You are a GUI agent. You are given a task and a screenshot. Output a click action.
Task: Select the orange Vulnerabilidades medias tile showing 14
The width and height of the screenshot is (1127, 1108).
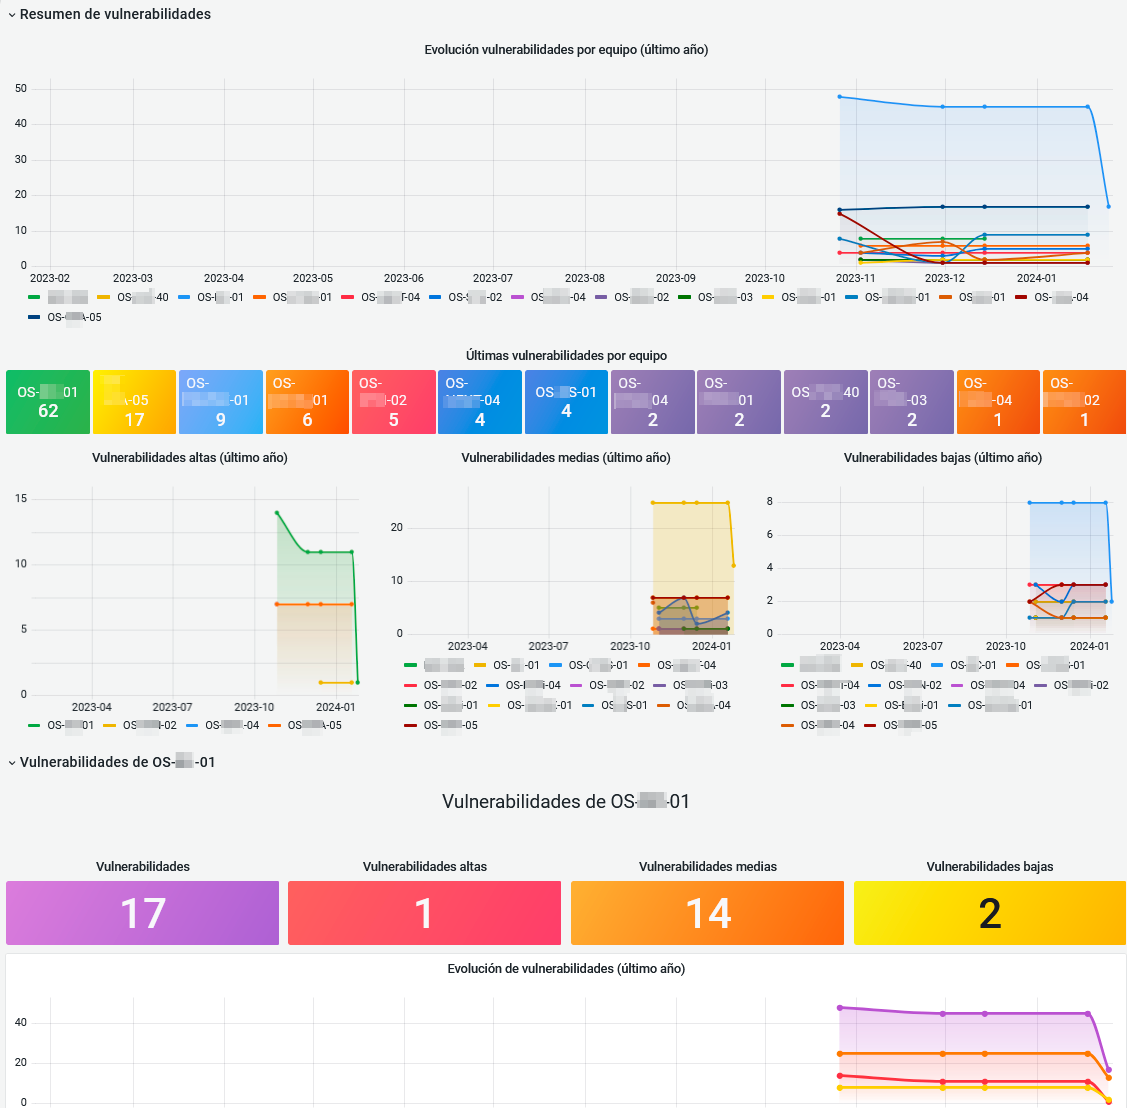pos(707,913)
